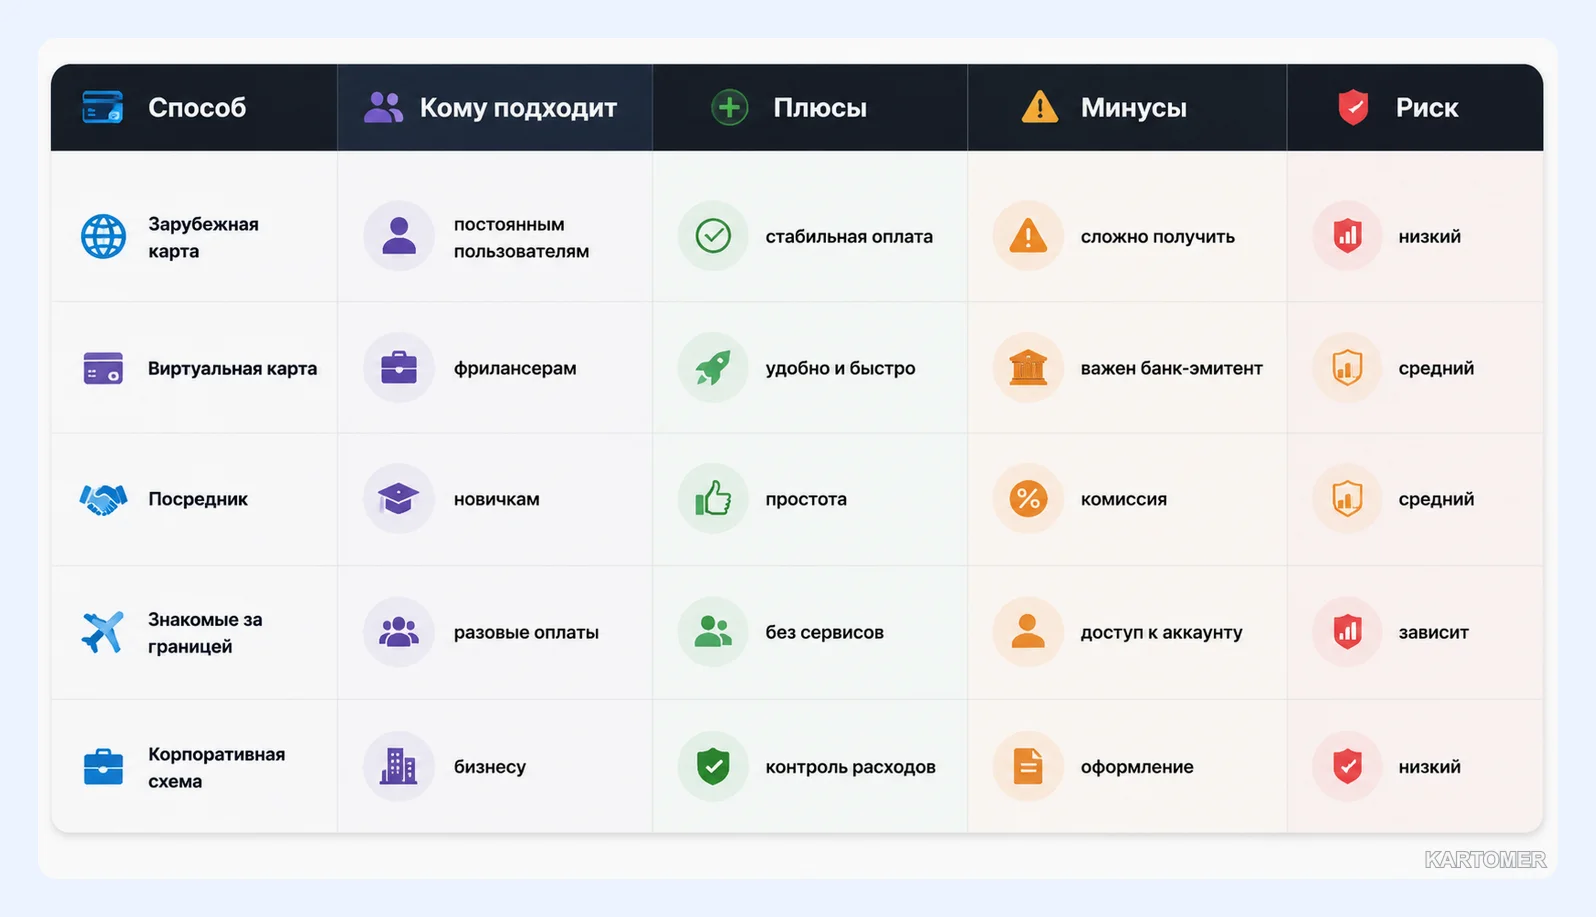Click the graduation cap icon beside новичкам
1596x917 pixels.
(x=399, y=499)
